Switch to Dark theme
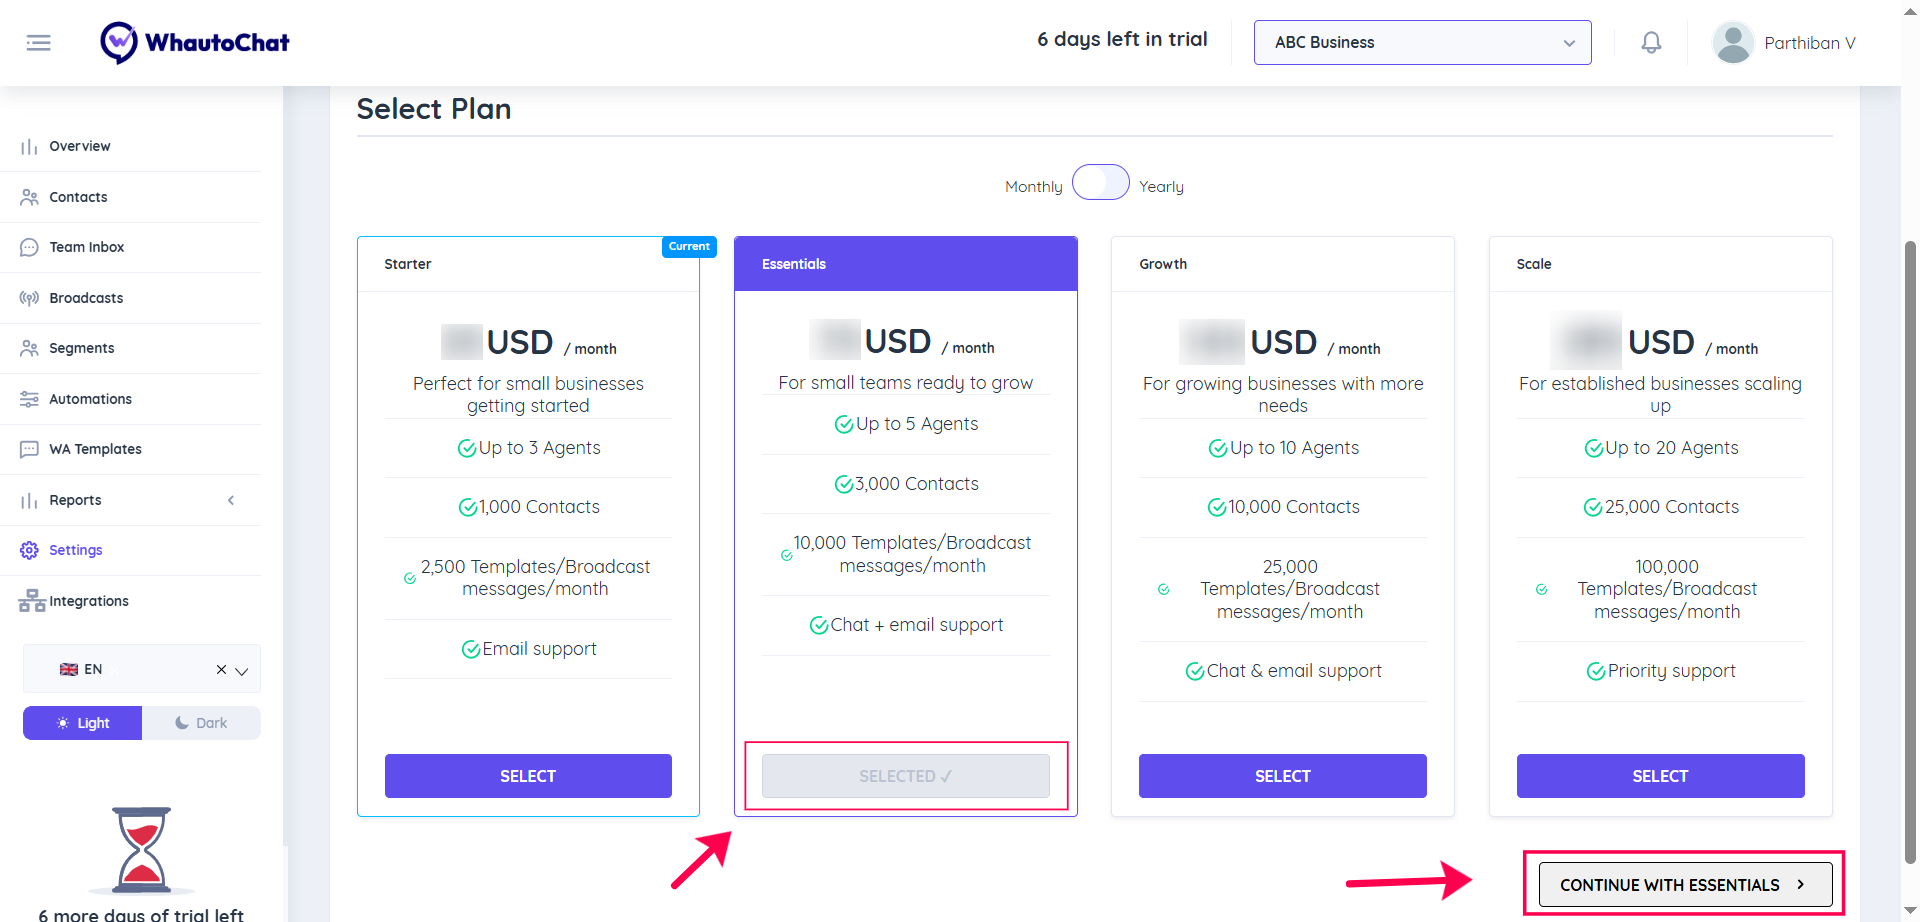 201,723
